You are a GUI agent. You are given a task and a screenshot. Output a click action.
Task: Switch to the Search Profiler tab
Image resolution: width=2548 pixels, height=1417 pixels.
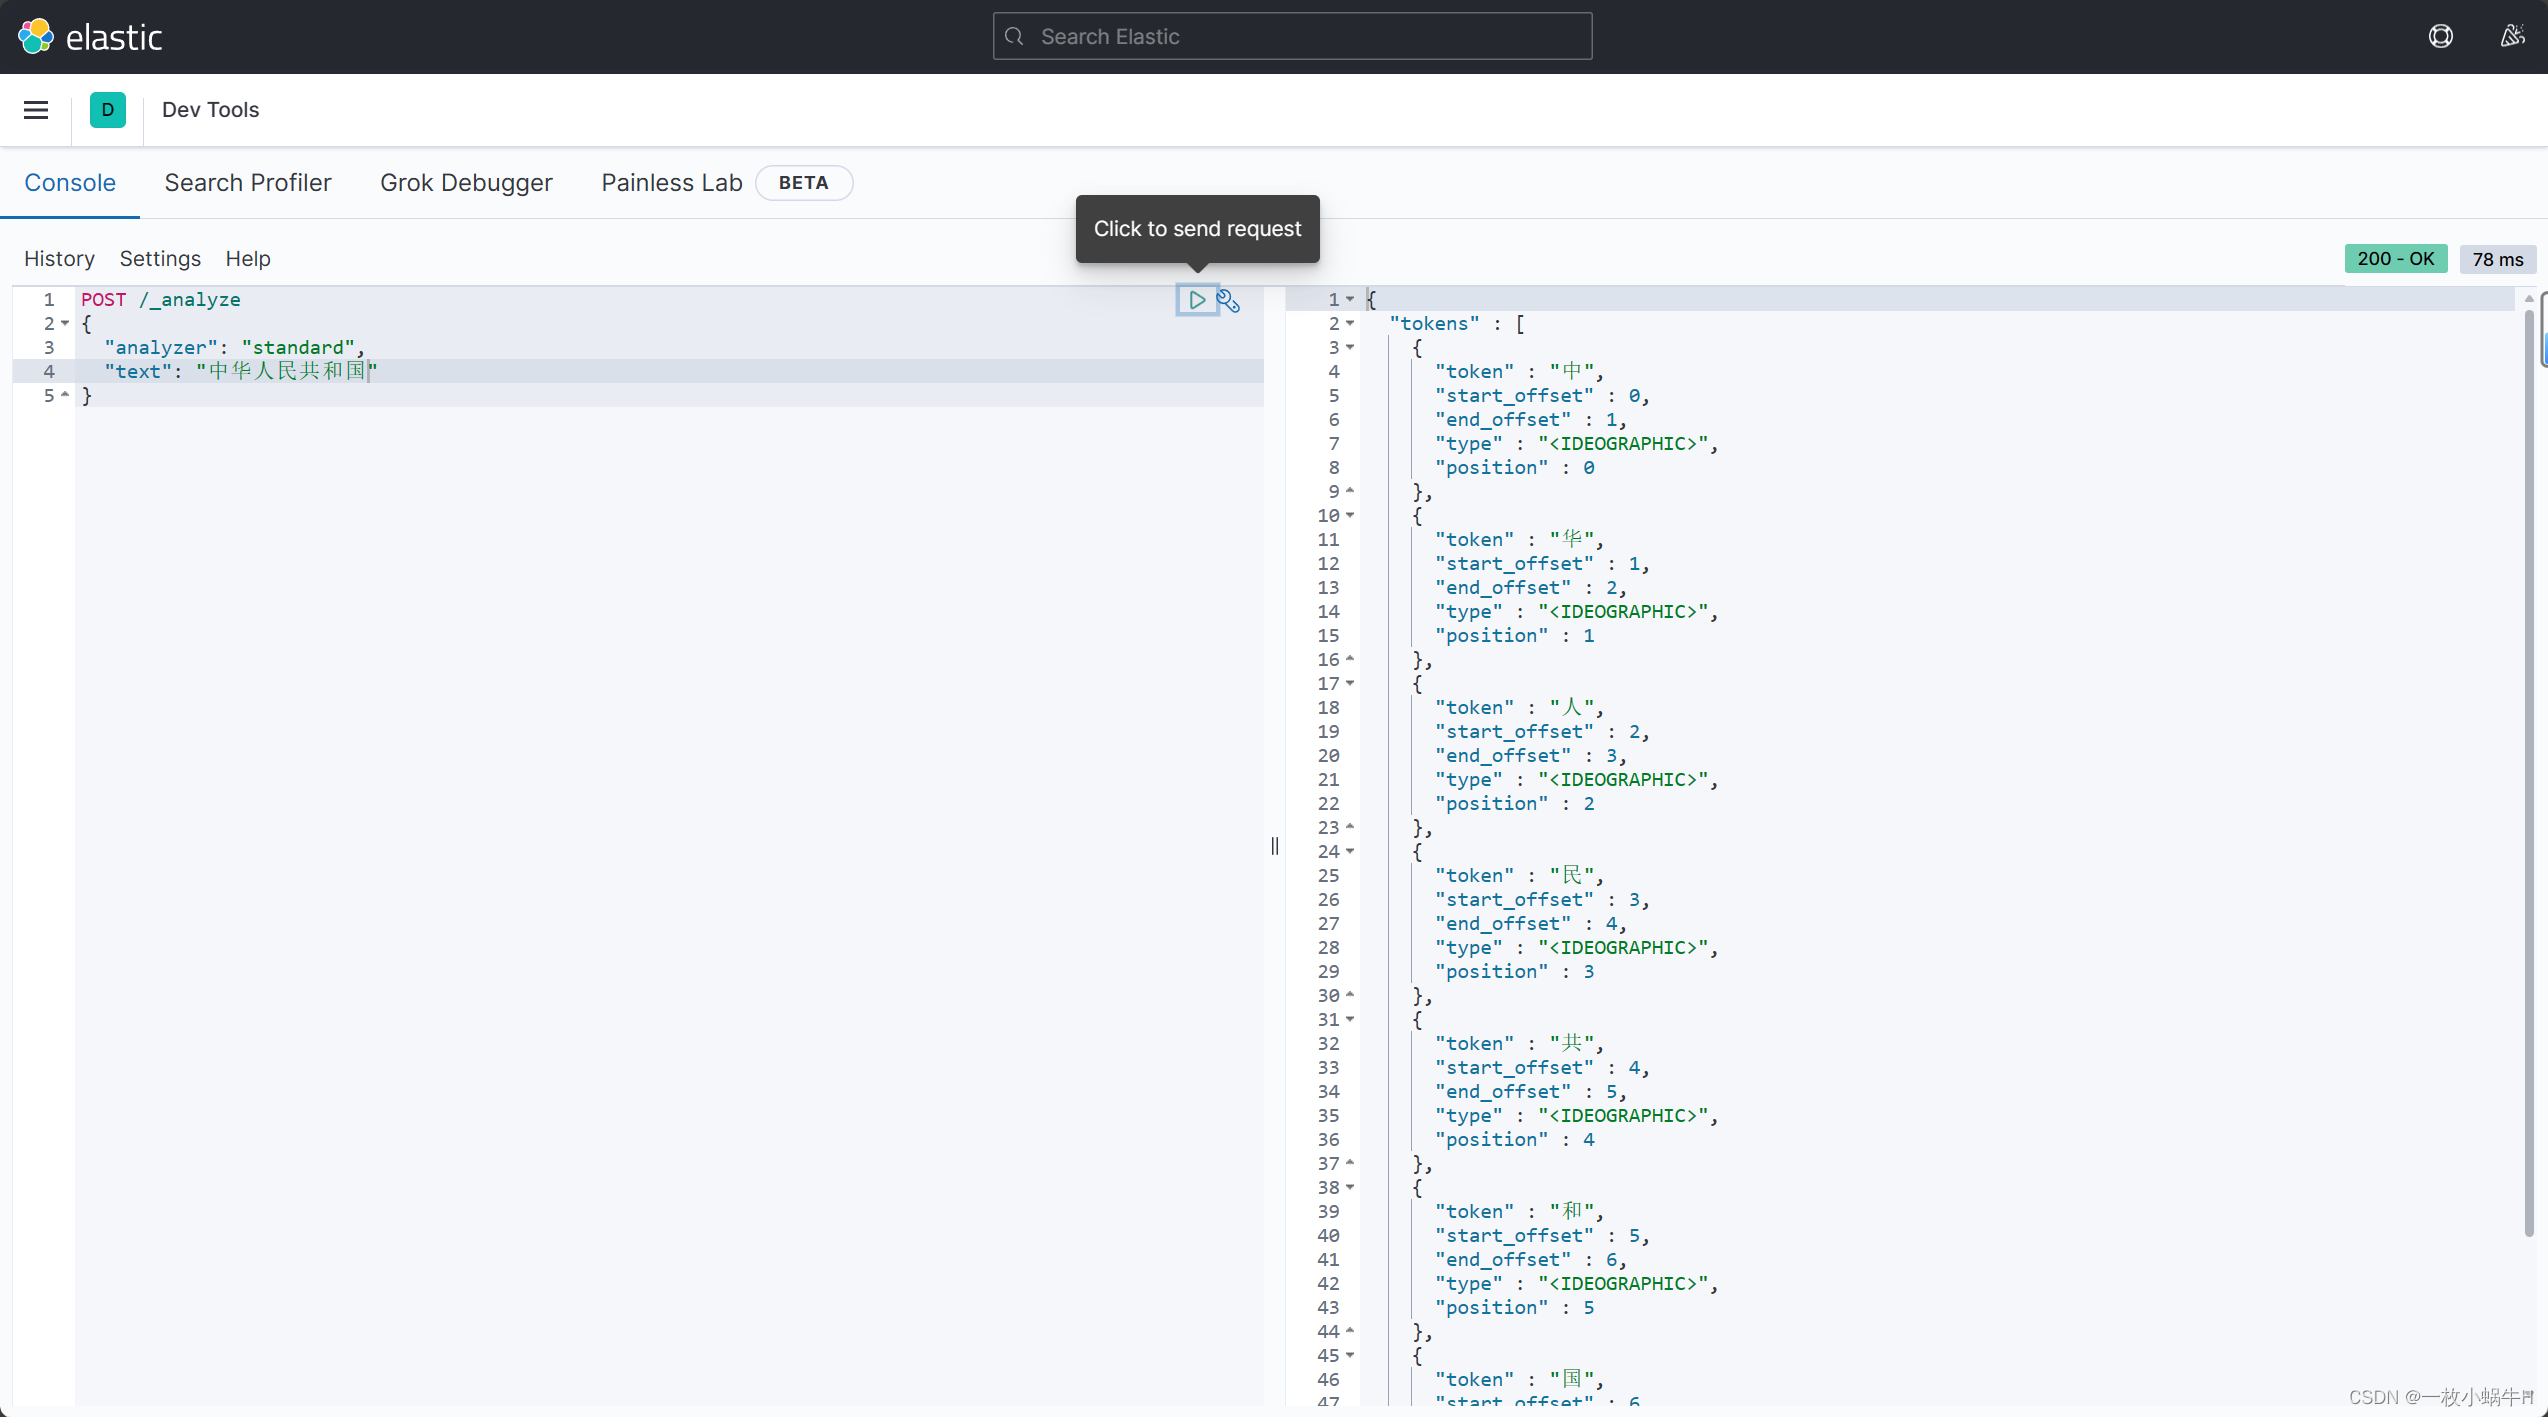[x=247, y=183]
